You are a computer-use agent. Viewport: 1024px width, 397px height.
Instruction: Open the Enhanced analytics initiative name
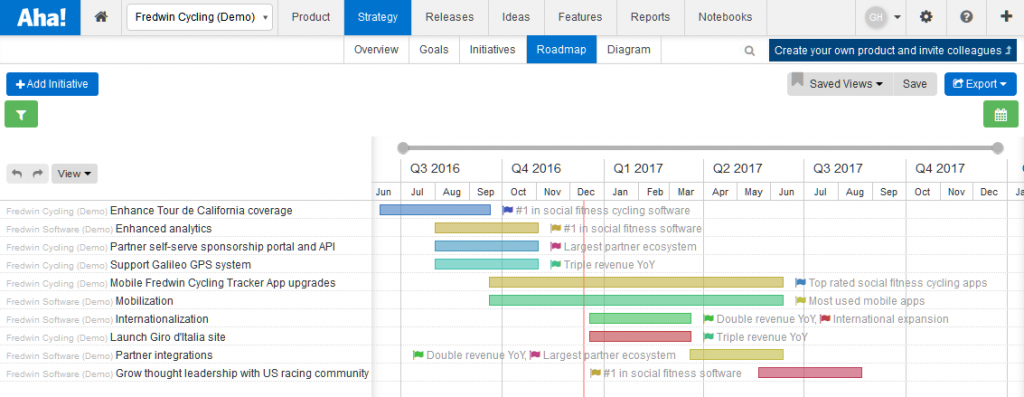coord(163,229)
